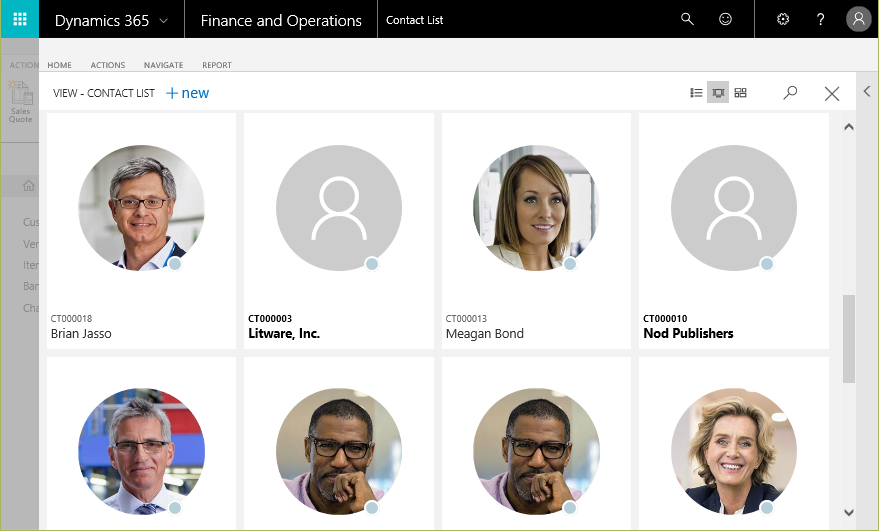The height and width of the screenshot is (531, 879).
Task: Click contact number CT000010
Action: pyautogui.click(x=665, y=318)
